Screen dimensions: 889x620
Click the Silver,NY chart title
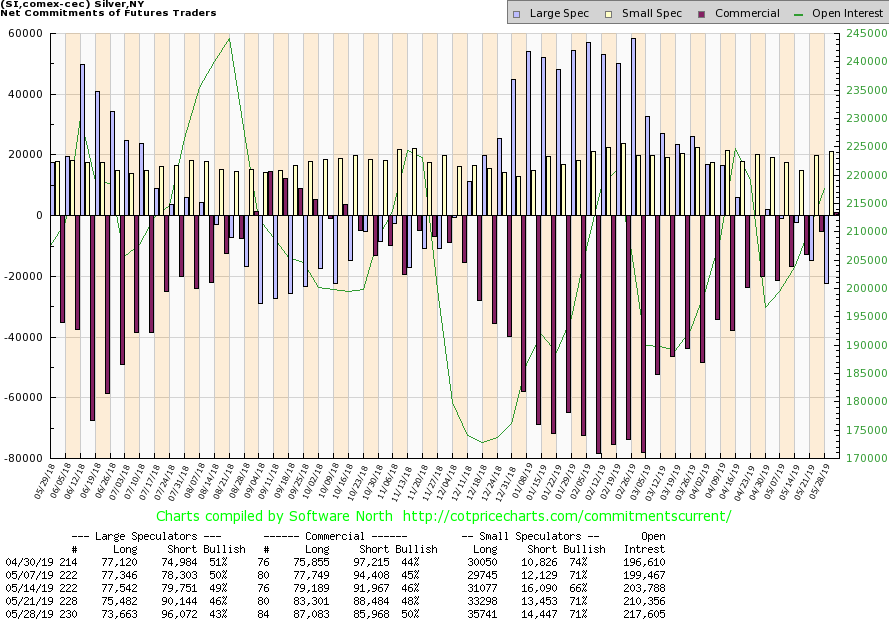pyautogui.click(x=68, y=5)
